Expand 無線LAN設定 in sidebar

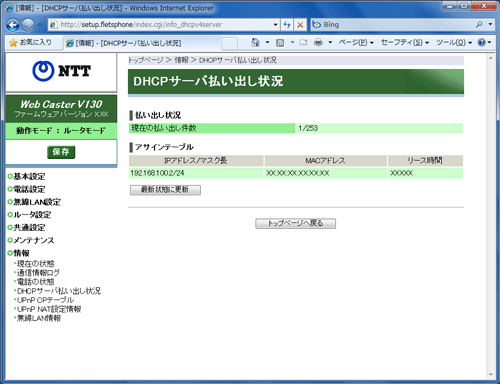tap(34, 202)
